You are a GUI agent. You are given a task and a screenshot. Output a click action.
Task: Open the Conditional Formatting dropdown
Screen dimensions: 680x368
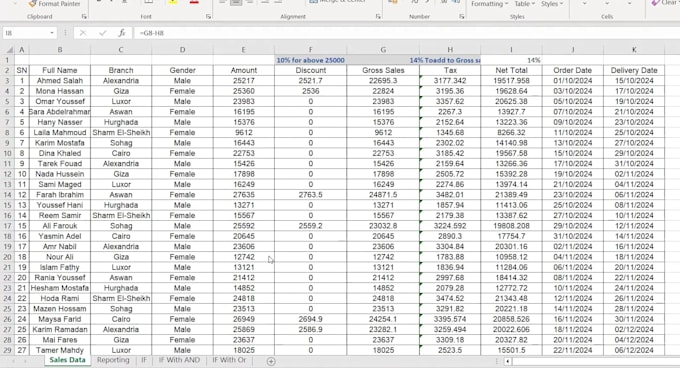click(x=490, y=4)
